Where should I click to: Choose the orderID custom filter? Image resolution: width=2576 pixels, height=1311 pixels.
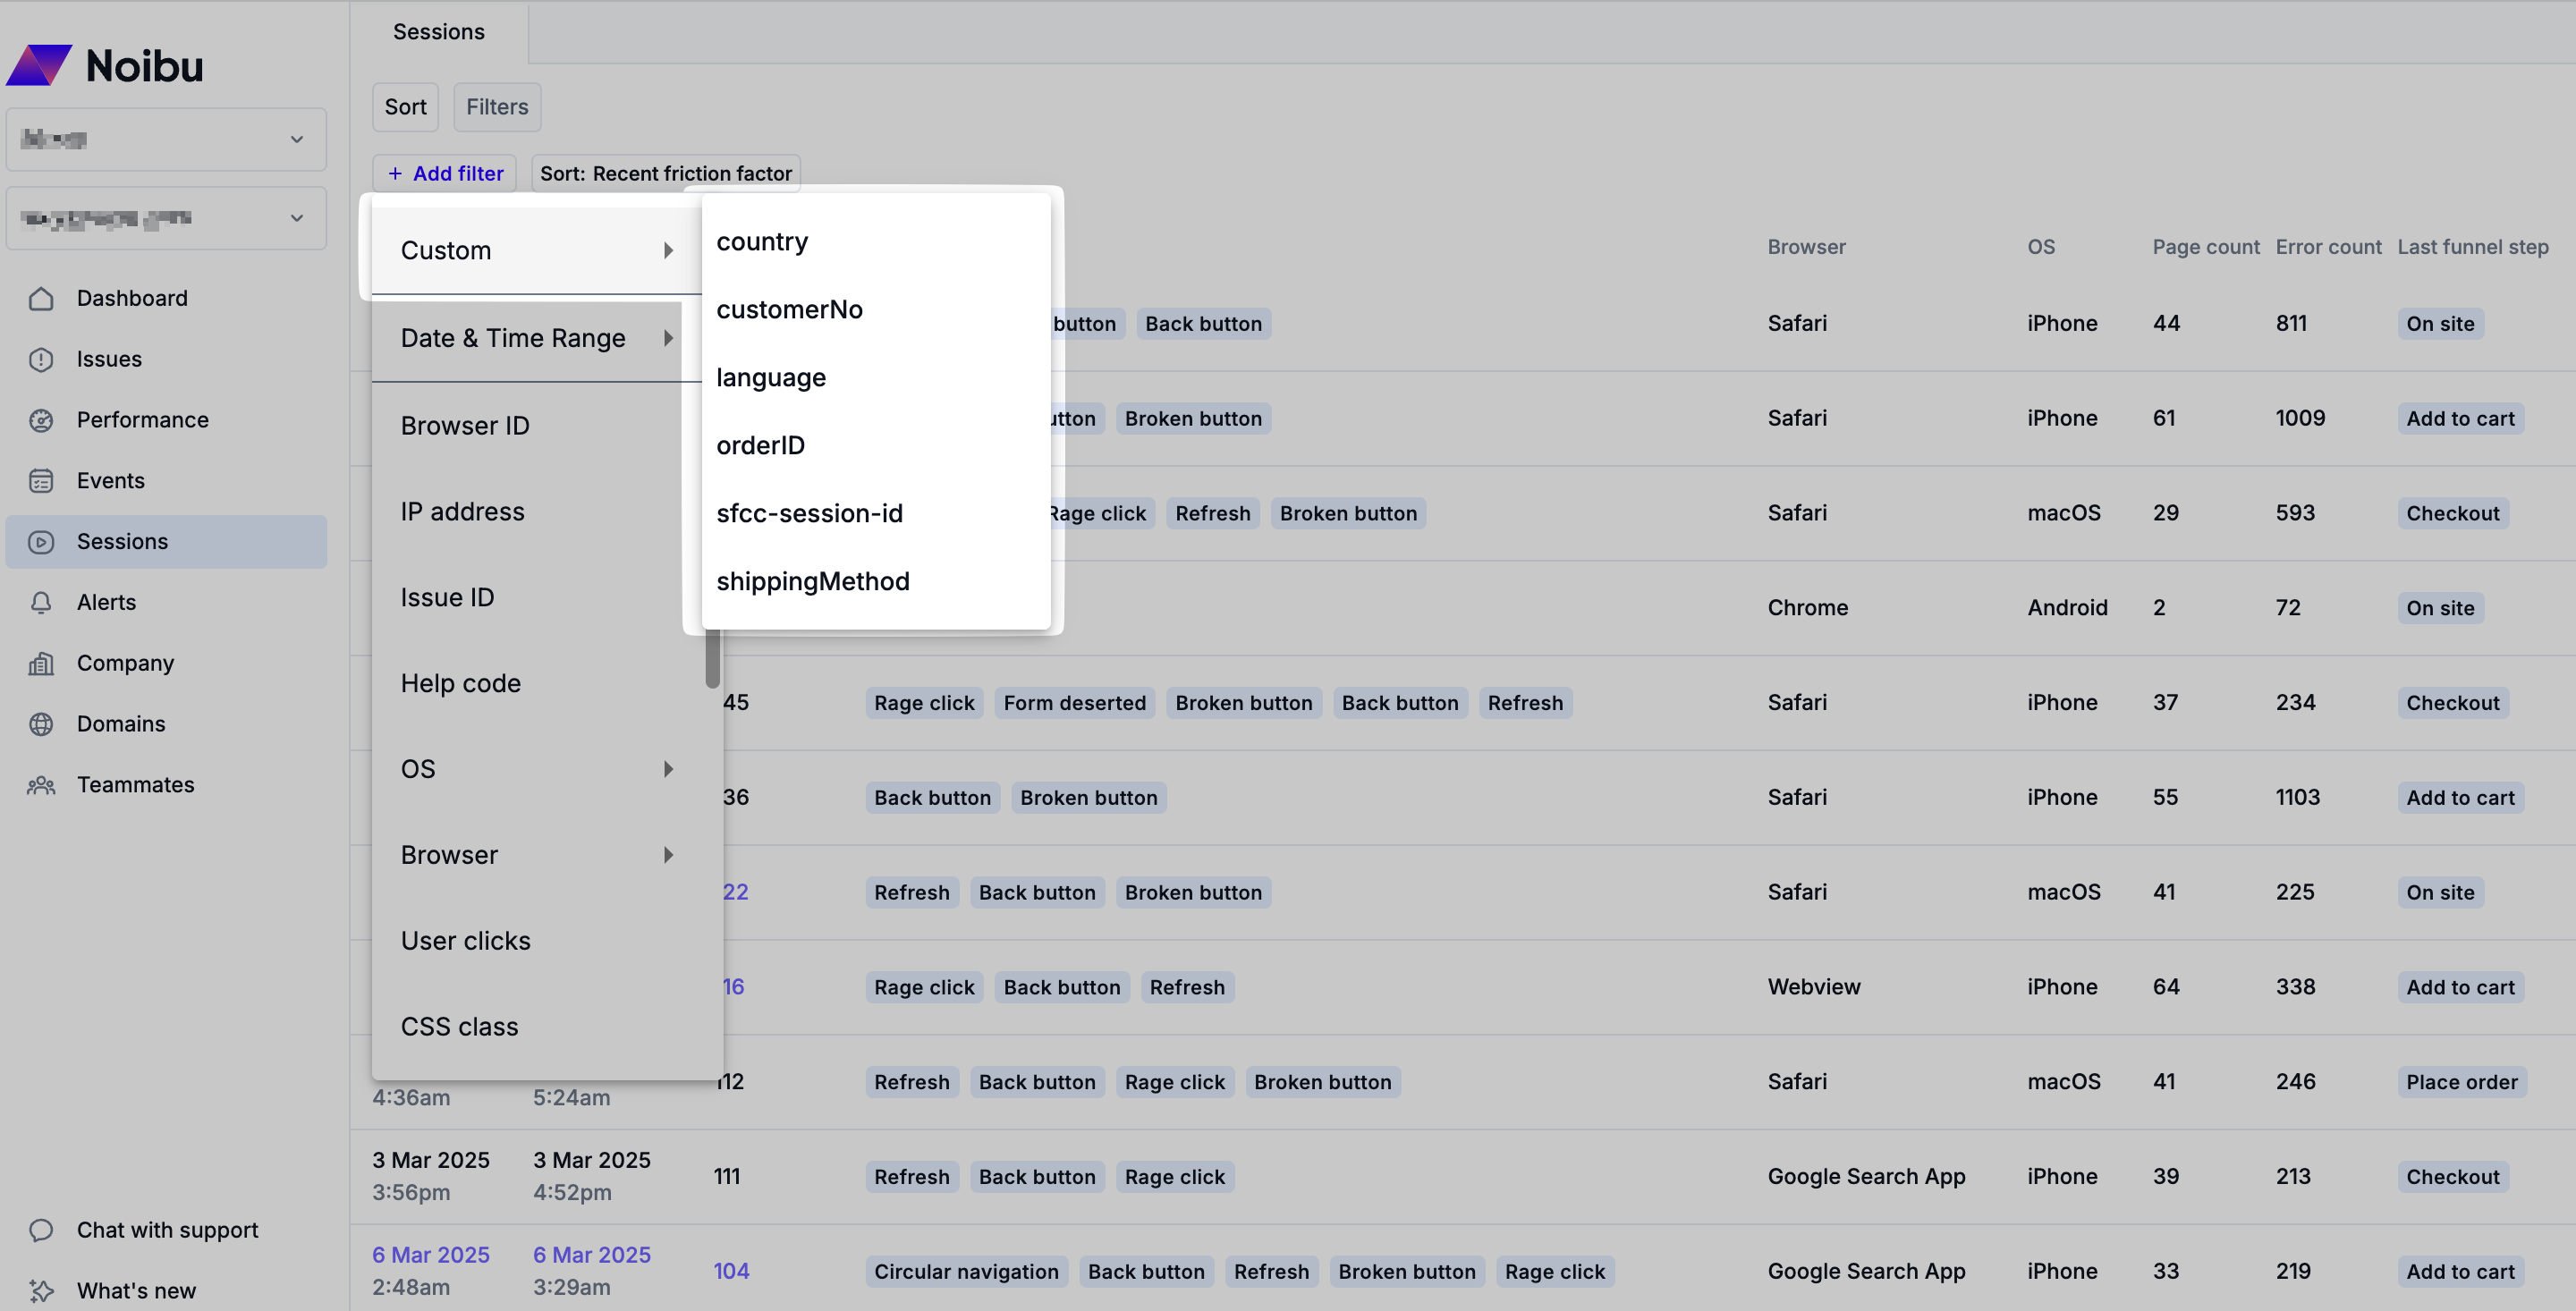point(761,445)
